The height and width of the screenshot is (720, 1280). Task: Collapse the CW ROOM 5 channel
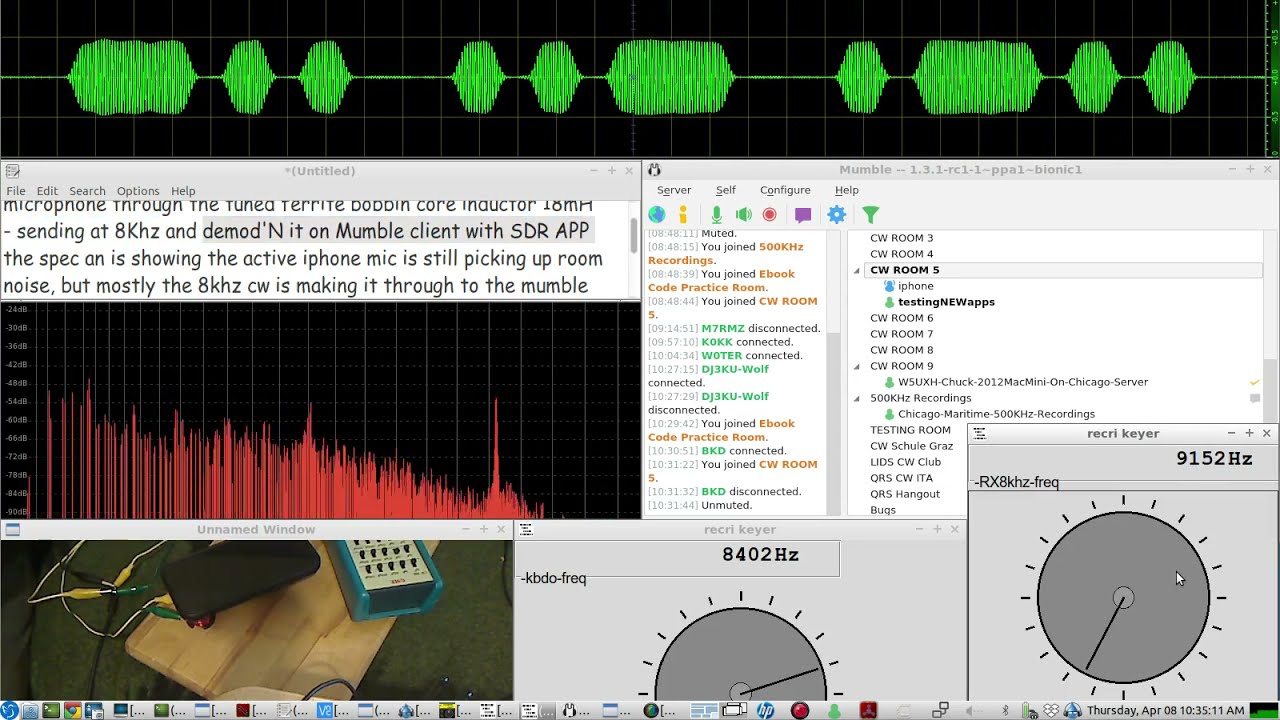(856, 270)
